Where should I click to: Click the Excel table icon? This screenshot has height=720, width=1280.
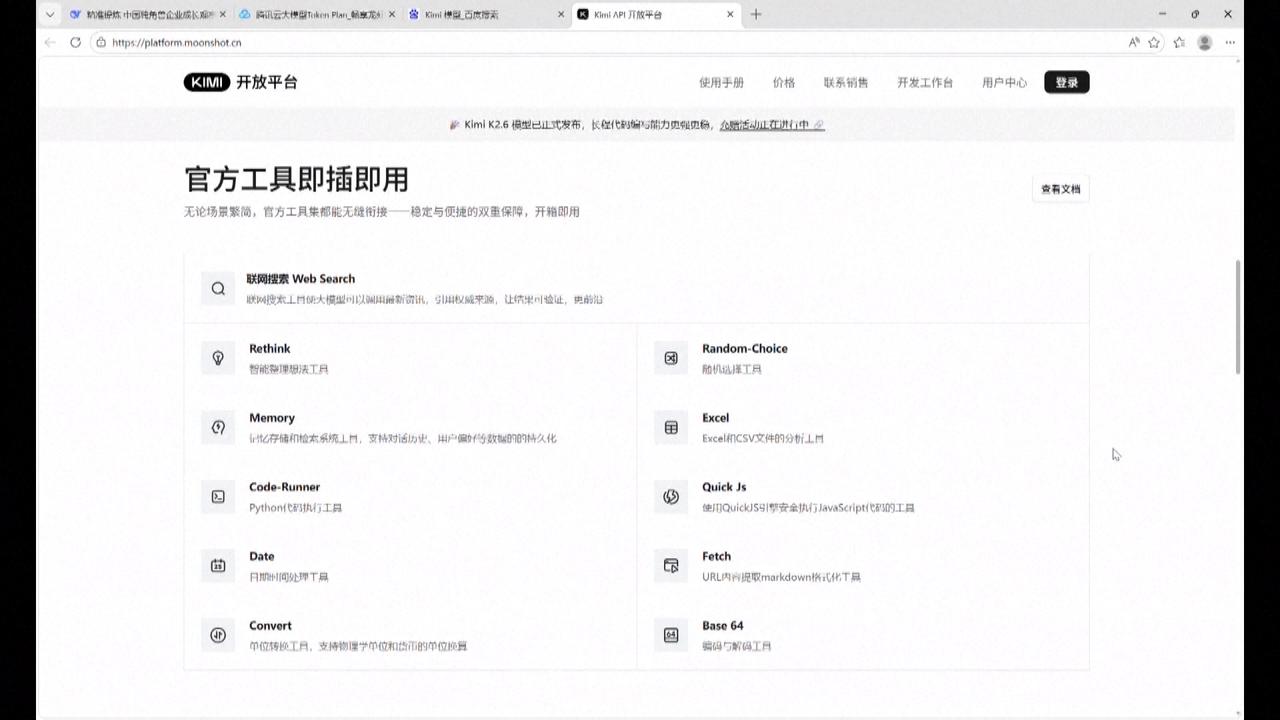671,427
